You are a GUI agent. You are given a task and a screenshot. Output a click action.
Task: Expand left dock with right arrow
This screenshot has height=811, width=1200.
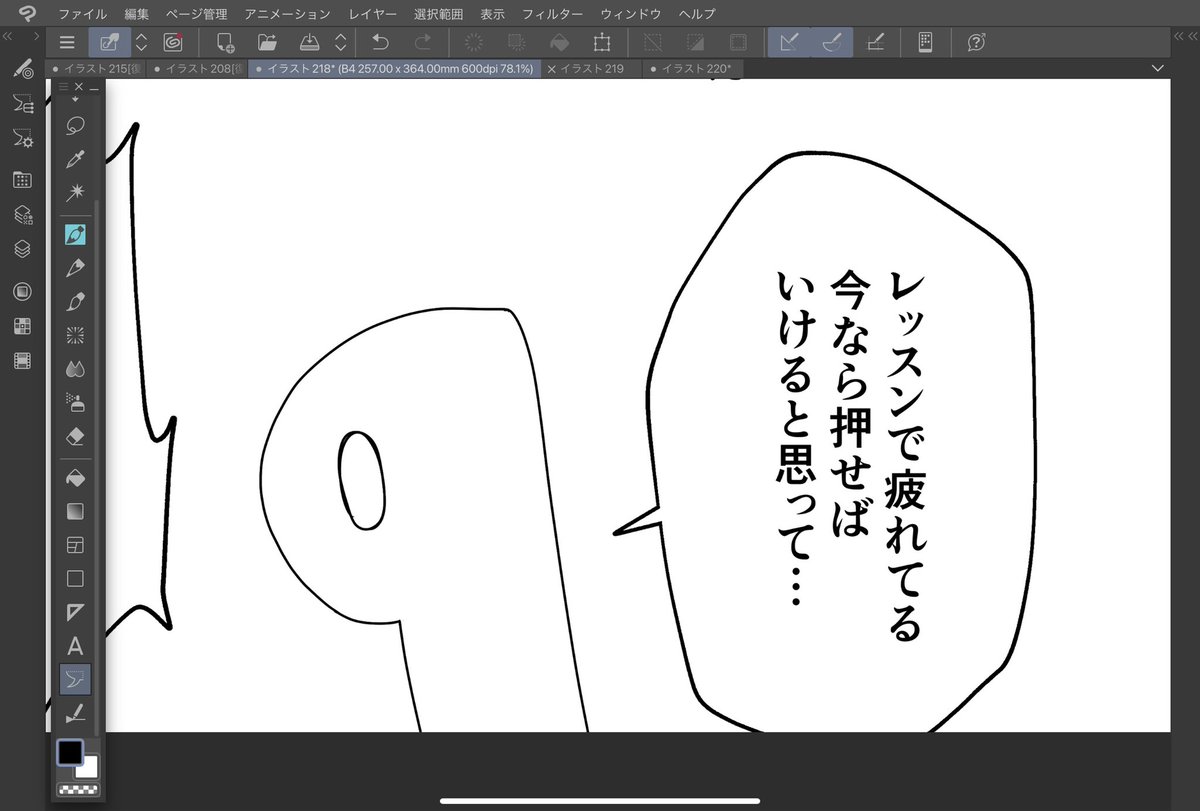point(37,36)
